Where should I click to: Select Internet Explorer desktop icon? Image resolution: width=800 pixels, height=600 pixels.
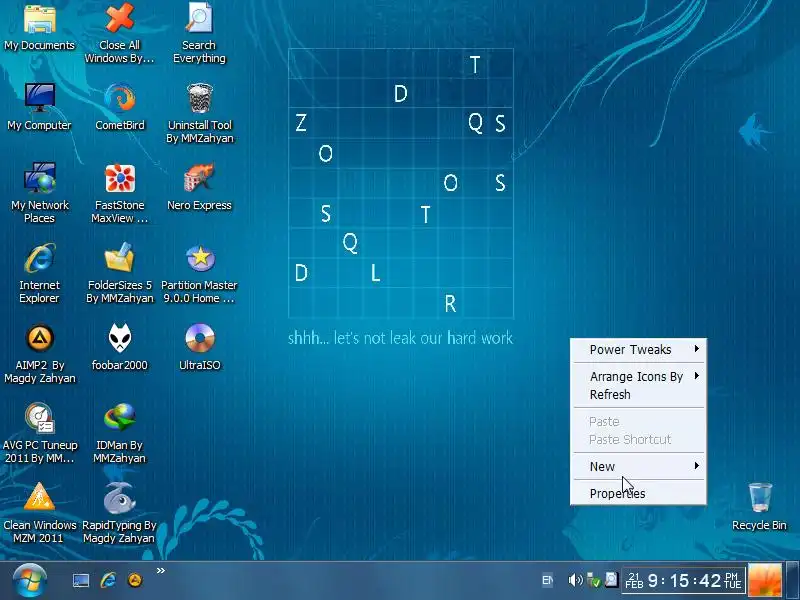click(x=40, y=273)
